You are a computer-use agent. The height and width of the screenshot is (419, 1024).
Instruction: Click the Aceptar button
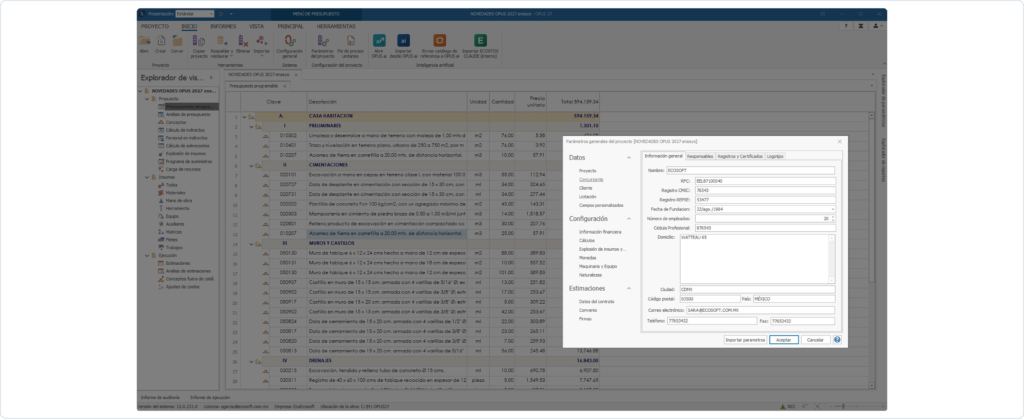(x=784, y=340)
